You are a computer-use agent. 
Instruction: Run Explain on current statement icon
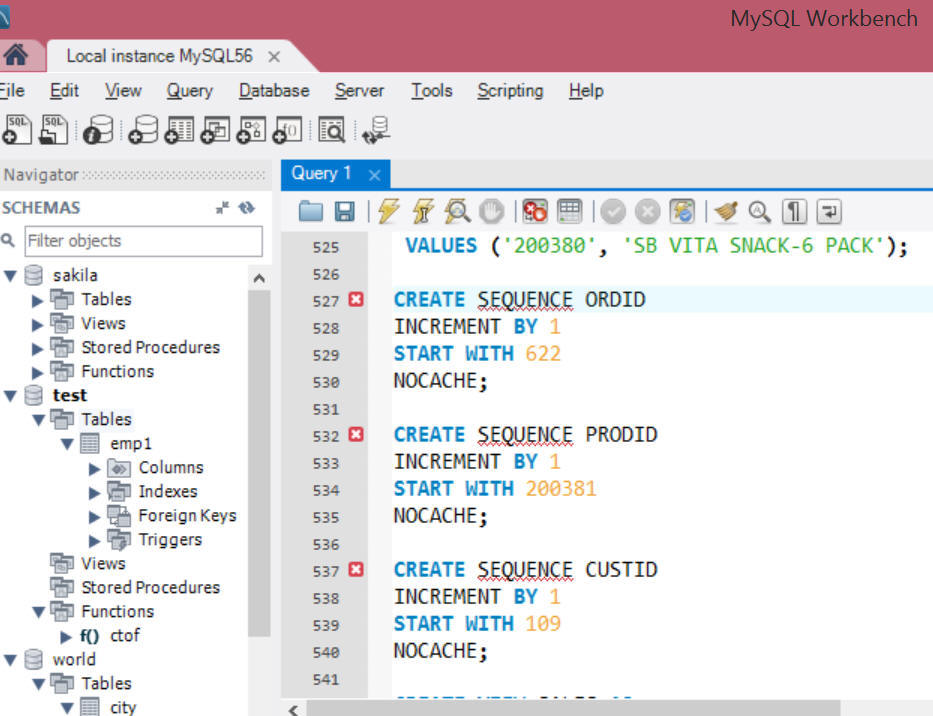(457, 211)
